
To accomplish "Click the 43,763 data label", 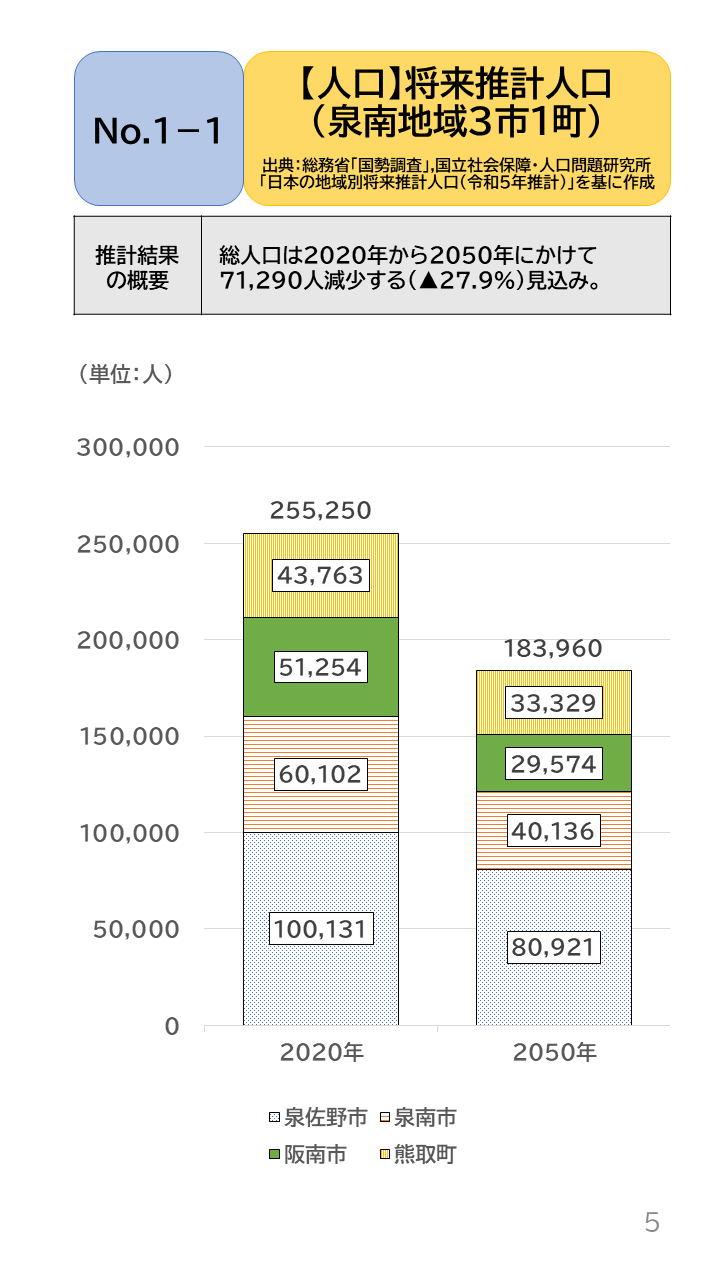I will [321, 575].
